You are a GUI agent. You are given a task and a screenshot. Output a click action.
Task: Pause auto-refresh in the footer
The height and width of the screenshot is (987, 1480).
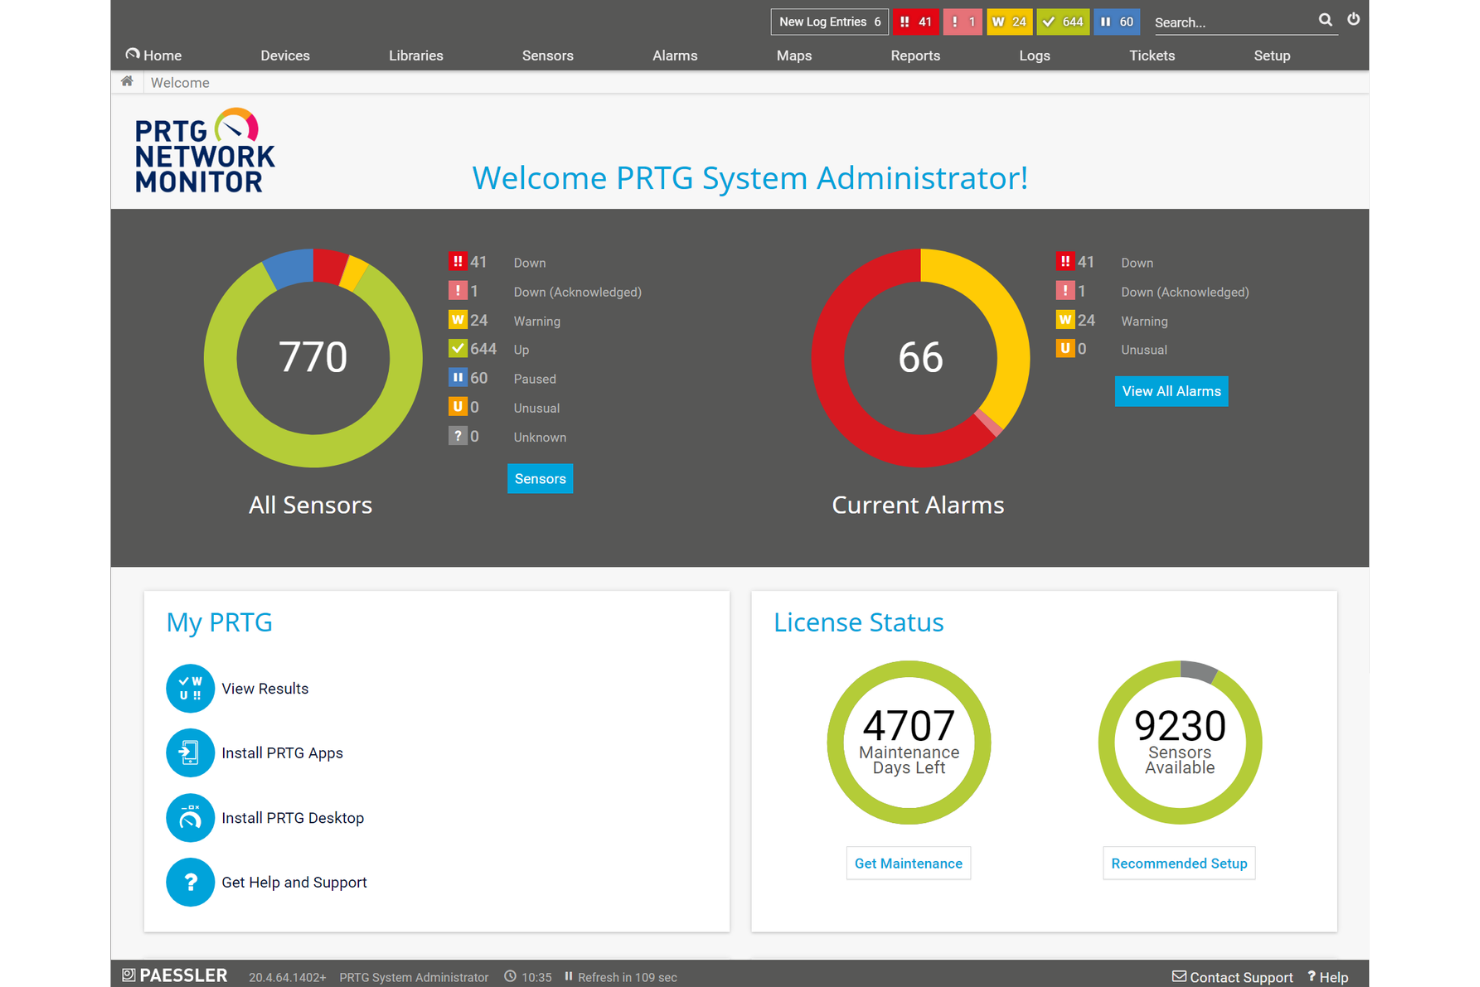point(568,977)
